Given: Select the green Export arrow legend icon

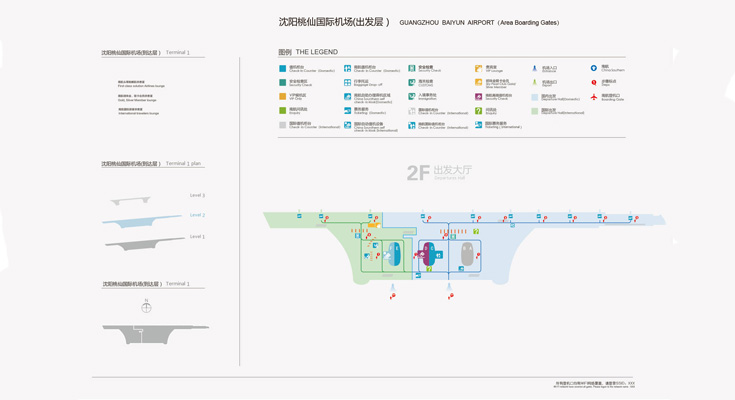Looking at the screenshot, I should tap(534, 83).
